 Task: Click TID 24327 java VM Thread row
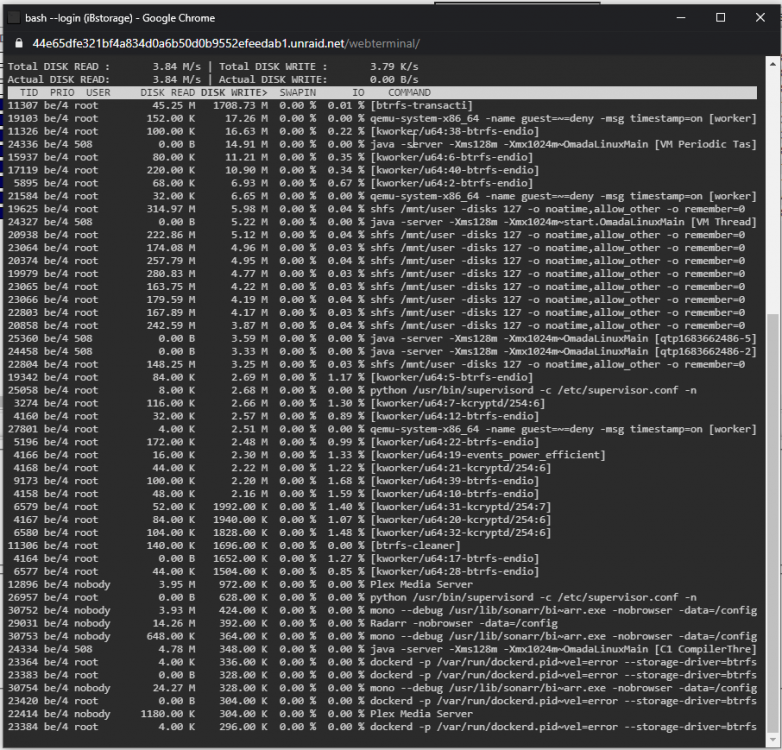(382, 222)
